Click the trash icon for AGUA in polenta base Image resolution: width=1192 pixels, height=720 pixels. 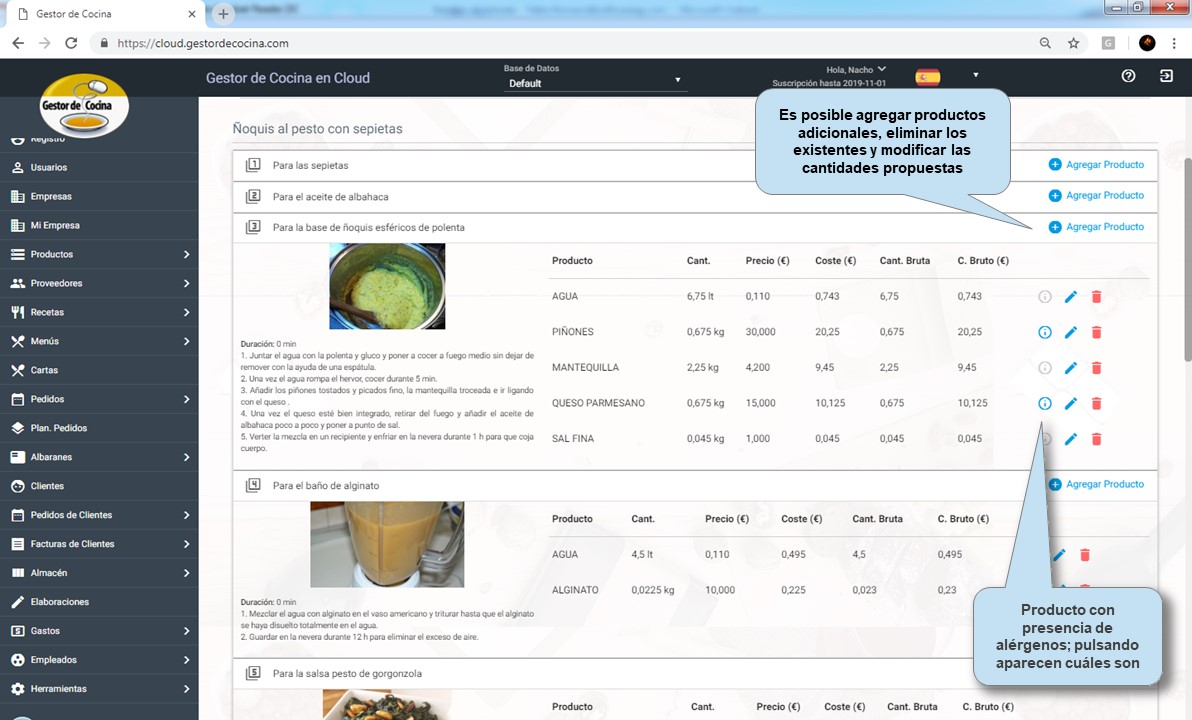(x=1096, y=297)
